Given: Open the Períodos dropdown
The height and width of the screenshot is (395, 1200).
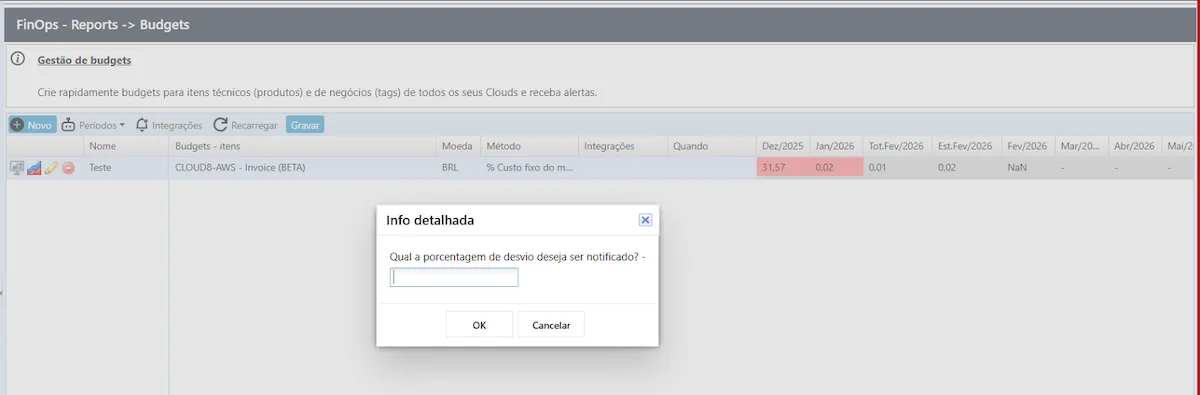Looking at the screenshot, I should 93,125.
